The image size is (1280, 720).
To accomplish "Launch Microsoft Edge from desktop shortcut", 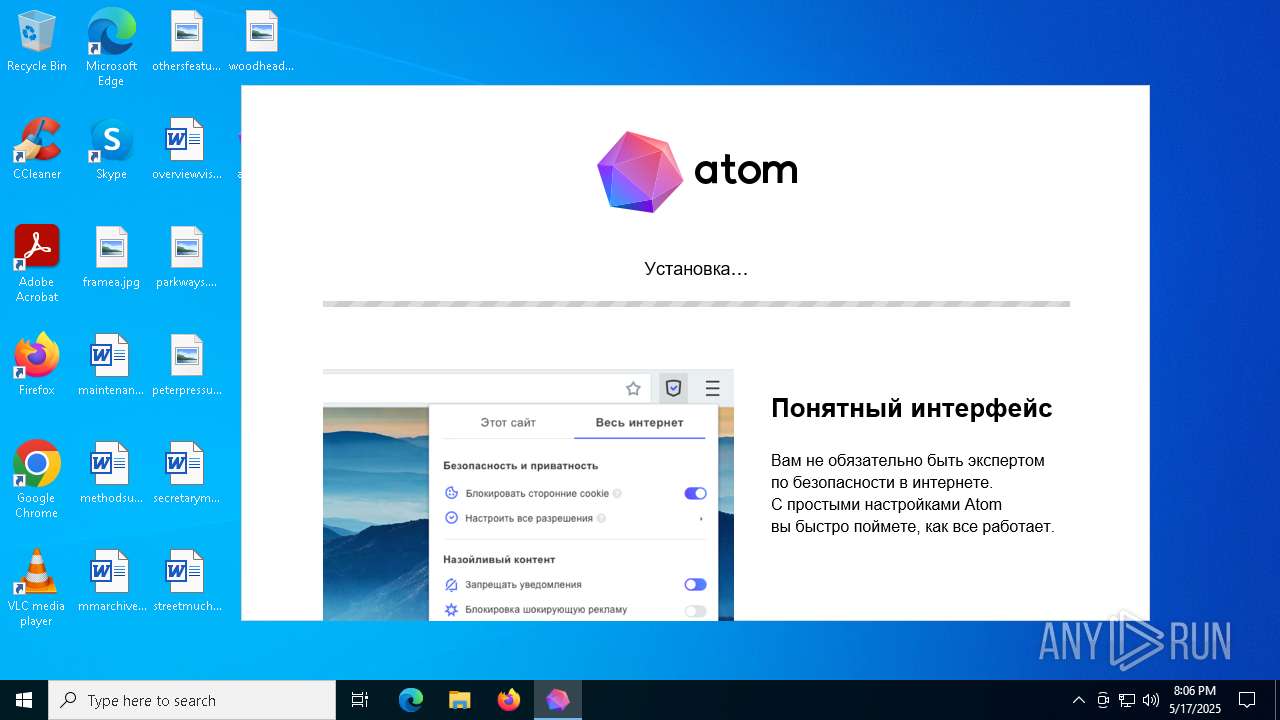I will point(111,48).
